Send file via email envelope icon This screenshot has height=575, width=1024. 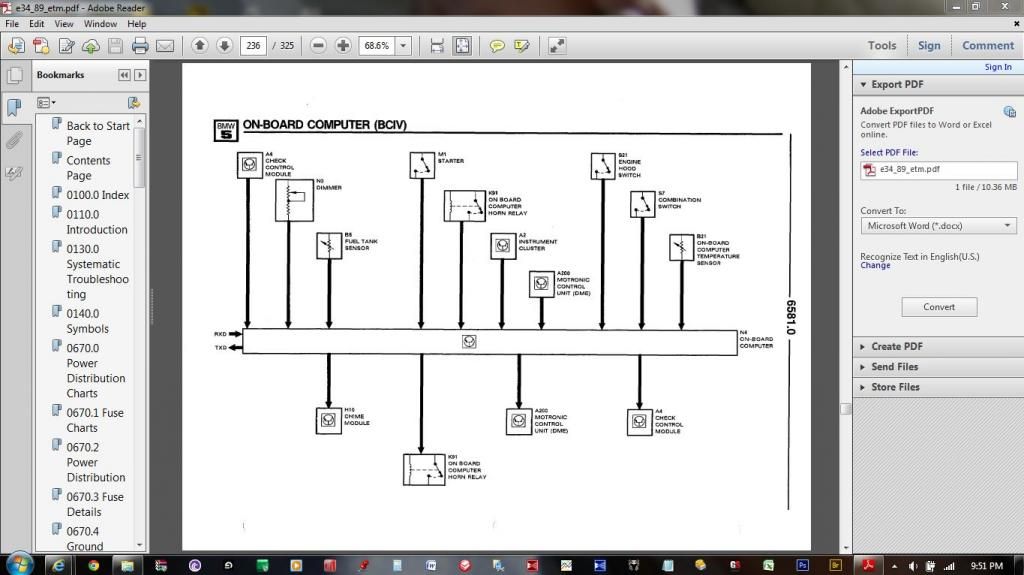click(165, 46)
